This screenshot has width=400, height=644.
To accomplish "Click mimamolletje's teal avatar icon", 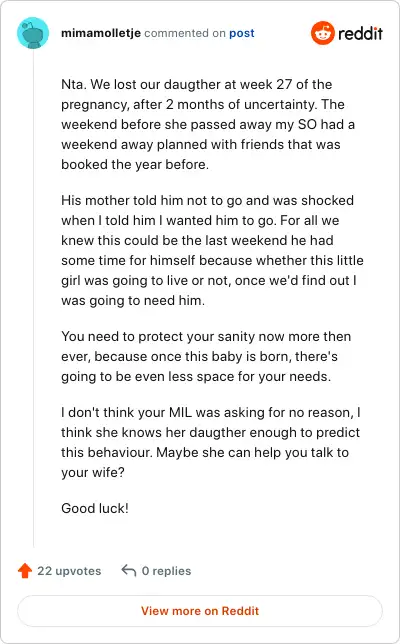I will pos(33,33).
